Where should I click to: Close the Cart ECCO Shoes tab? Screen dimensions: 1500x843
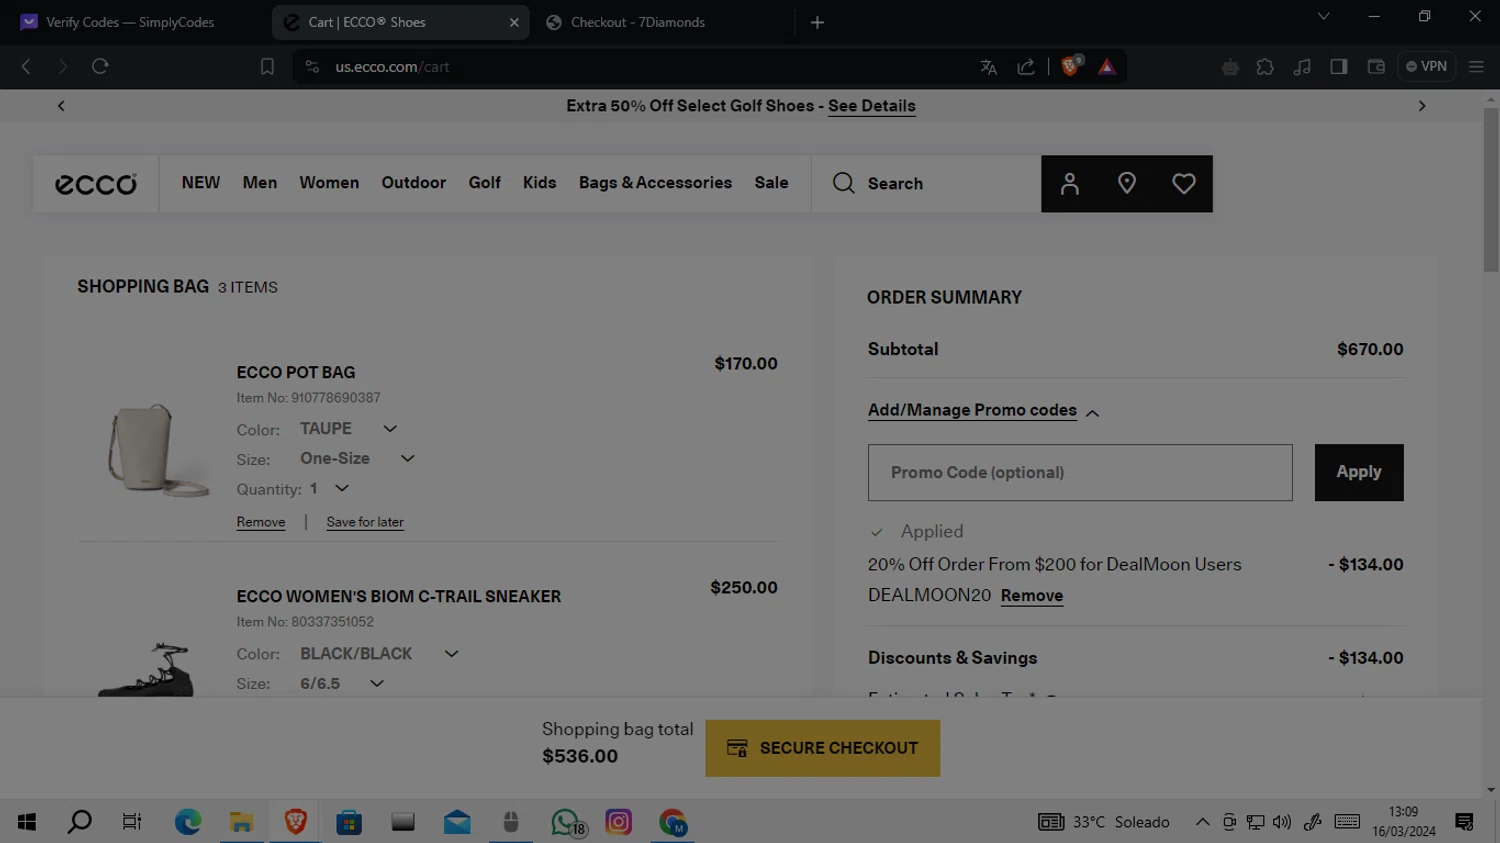pos(514,22)
